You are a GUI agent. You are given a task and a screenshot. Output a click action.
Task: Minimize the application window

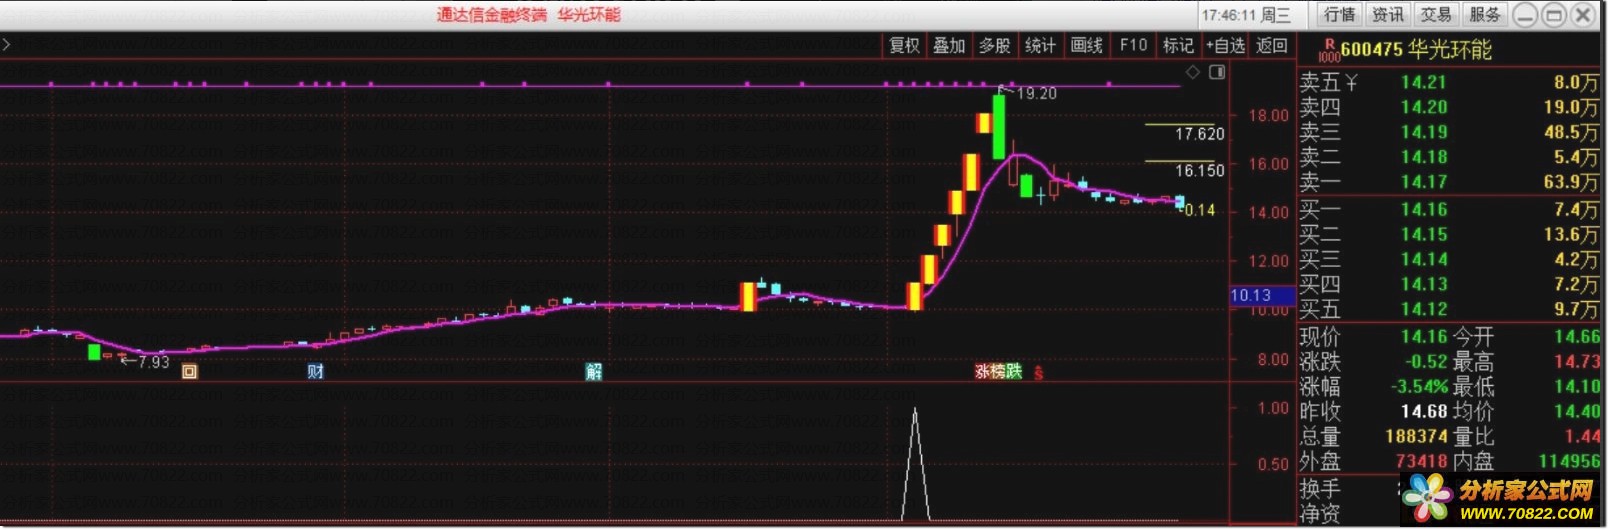(1524, 15)
